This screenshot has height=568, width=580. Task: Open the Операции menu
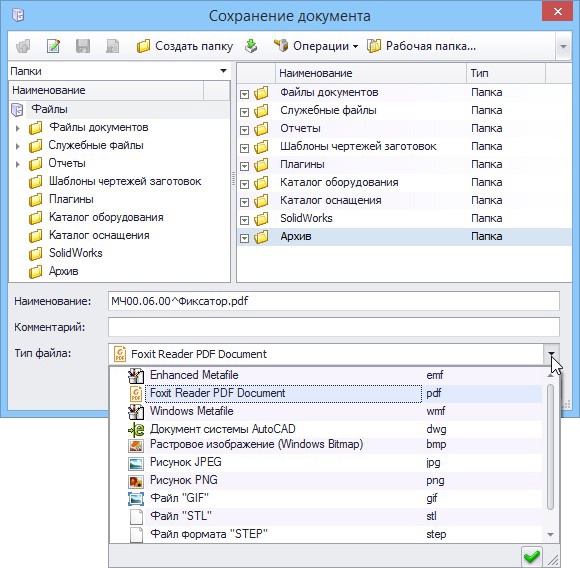(x=316, y=46)
